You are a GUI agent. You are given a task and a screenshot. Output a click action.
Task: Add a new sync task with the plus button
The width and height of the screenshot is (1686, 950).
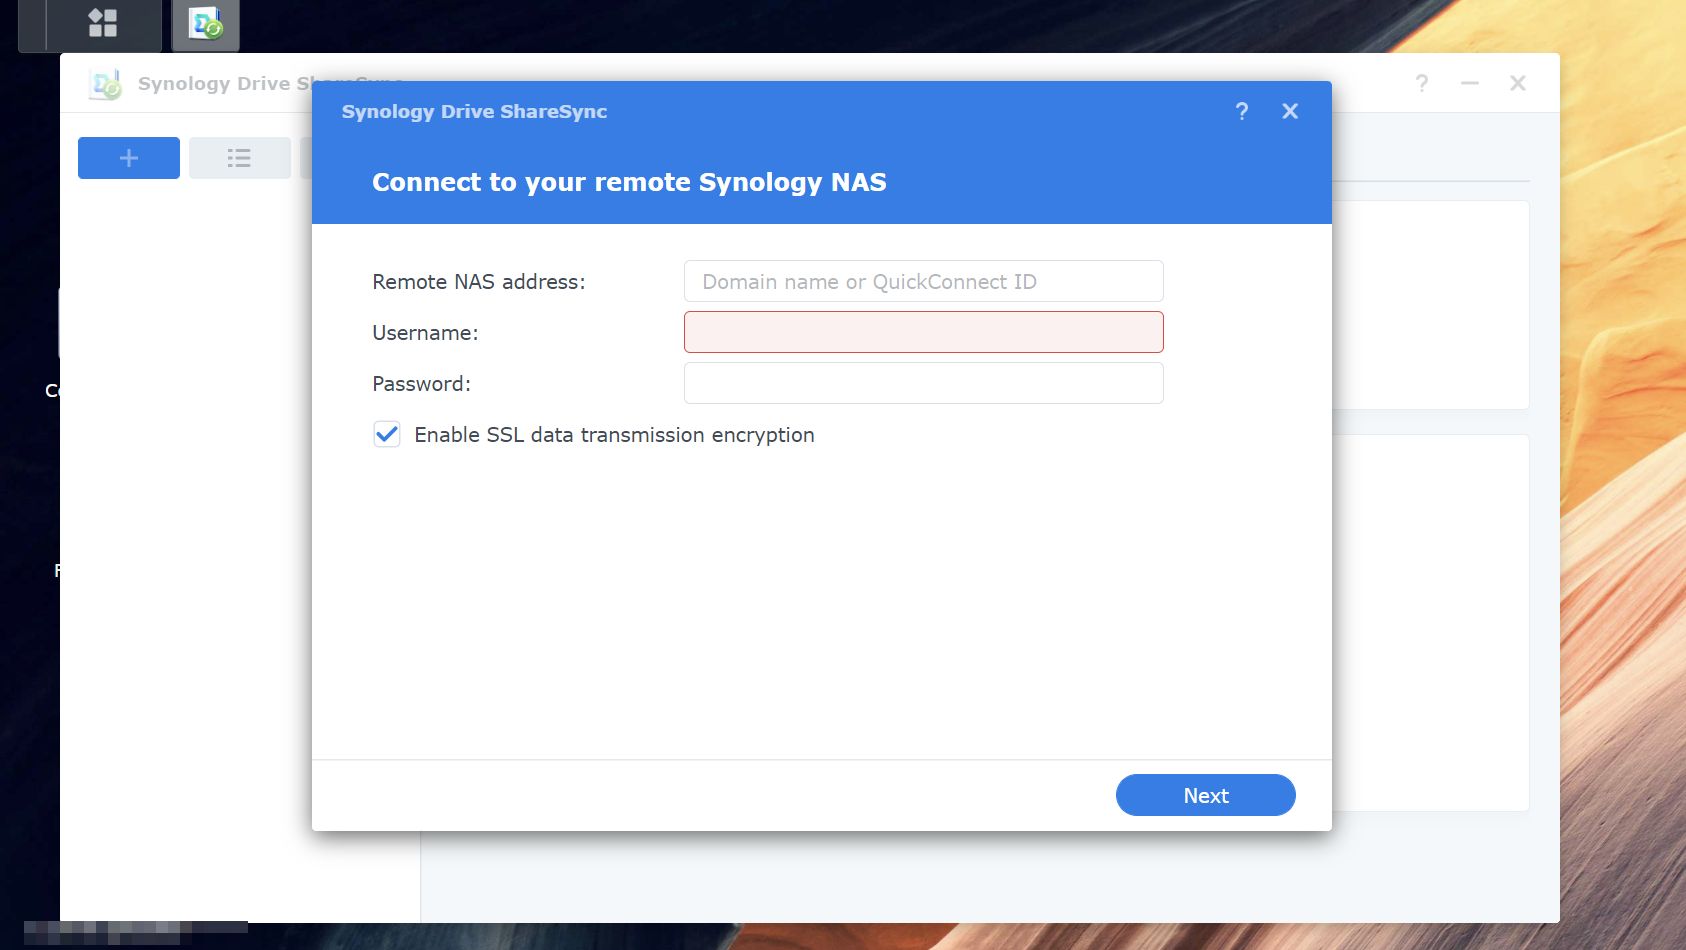(x=129, y=158)
